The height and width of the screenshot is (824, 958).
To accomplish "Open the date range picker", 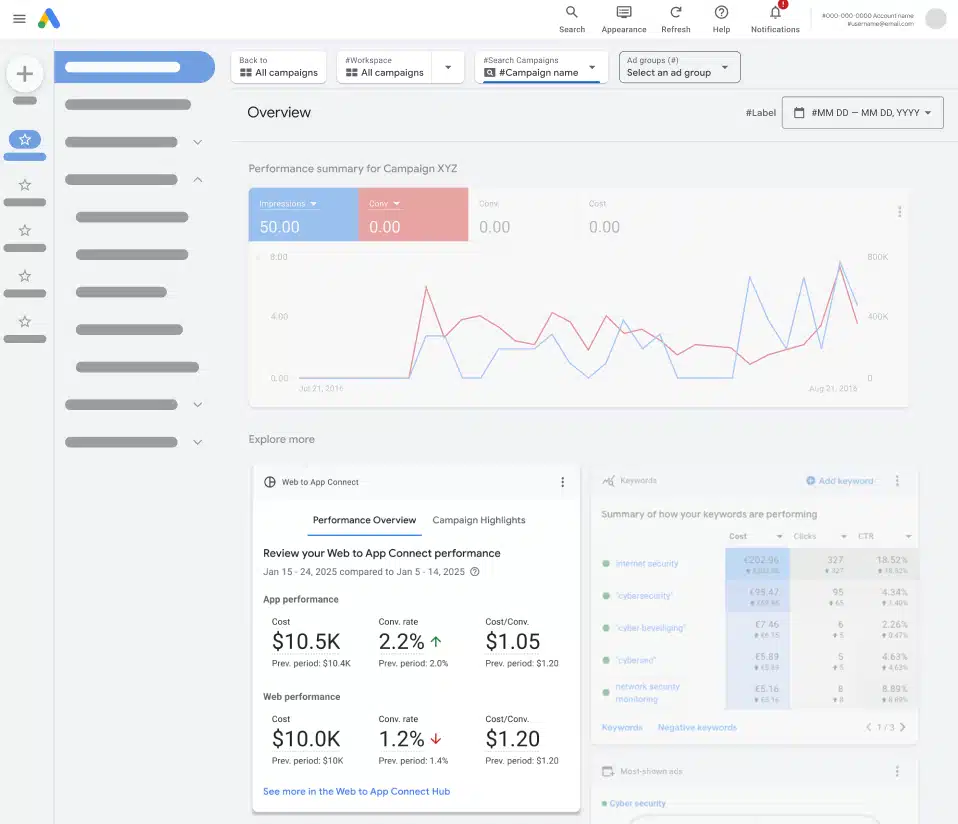I will (862, 112).
